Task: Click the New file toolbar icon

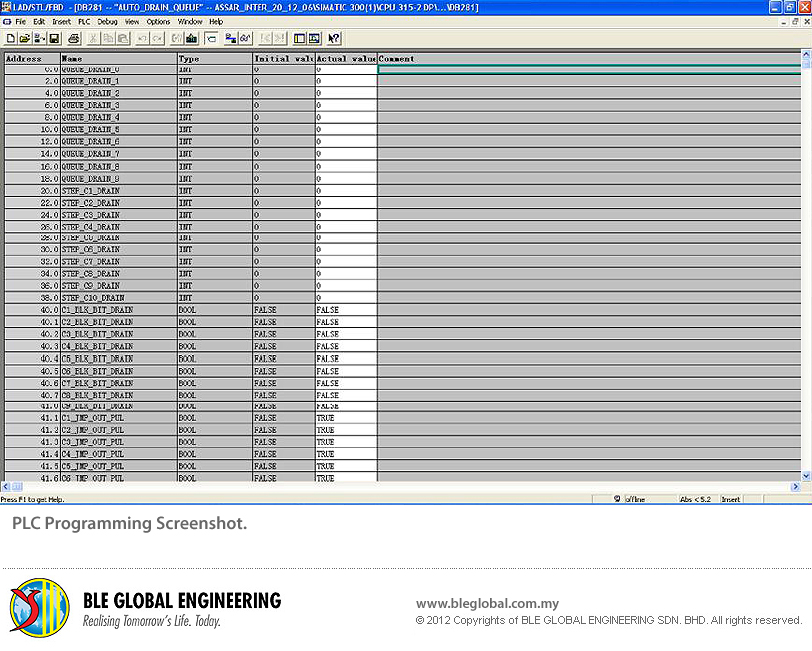Action: coord(11,38)
